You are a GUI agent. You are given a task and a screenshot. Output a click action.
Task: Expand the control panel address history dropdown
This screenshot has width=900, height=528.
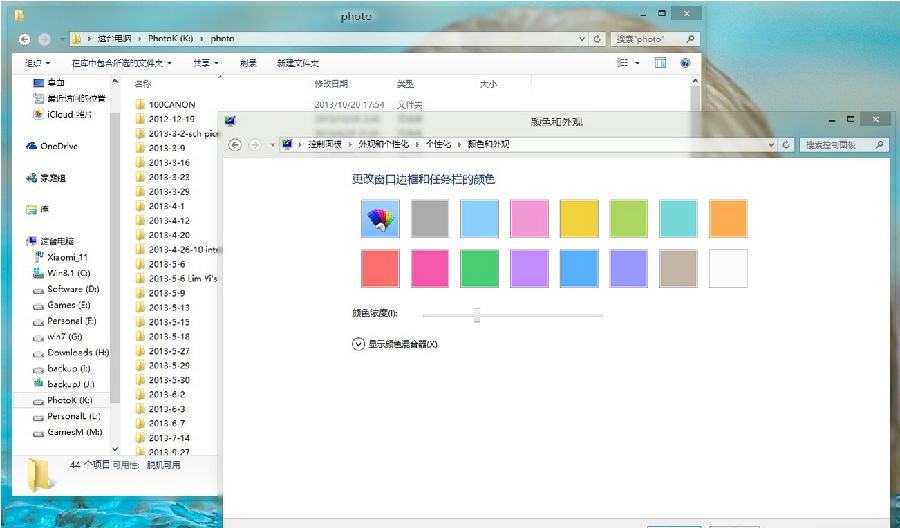click(x=771, y=145)
